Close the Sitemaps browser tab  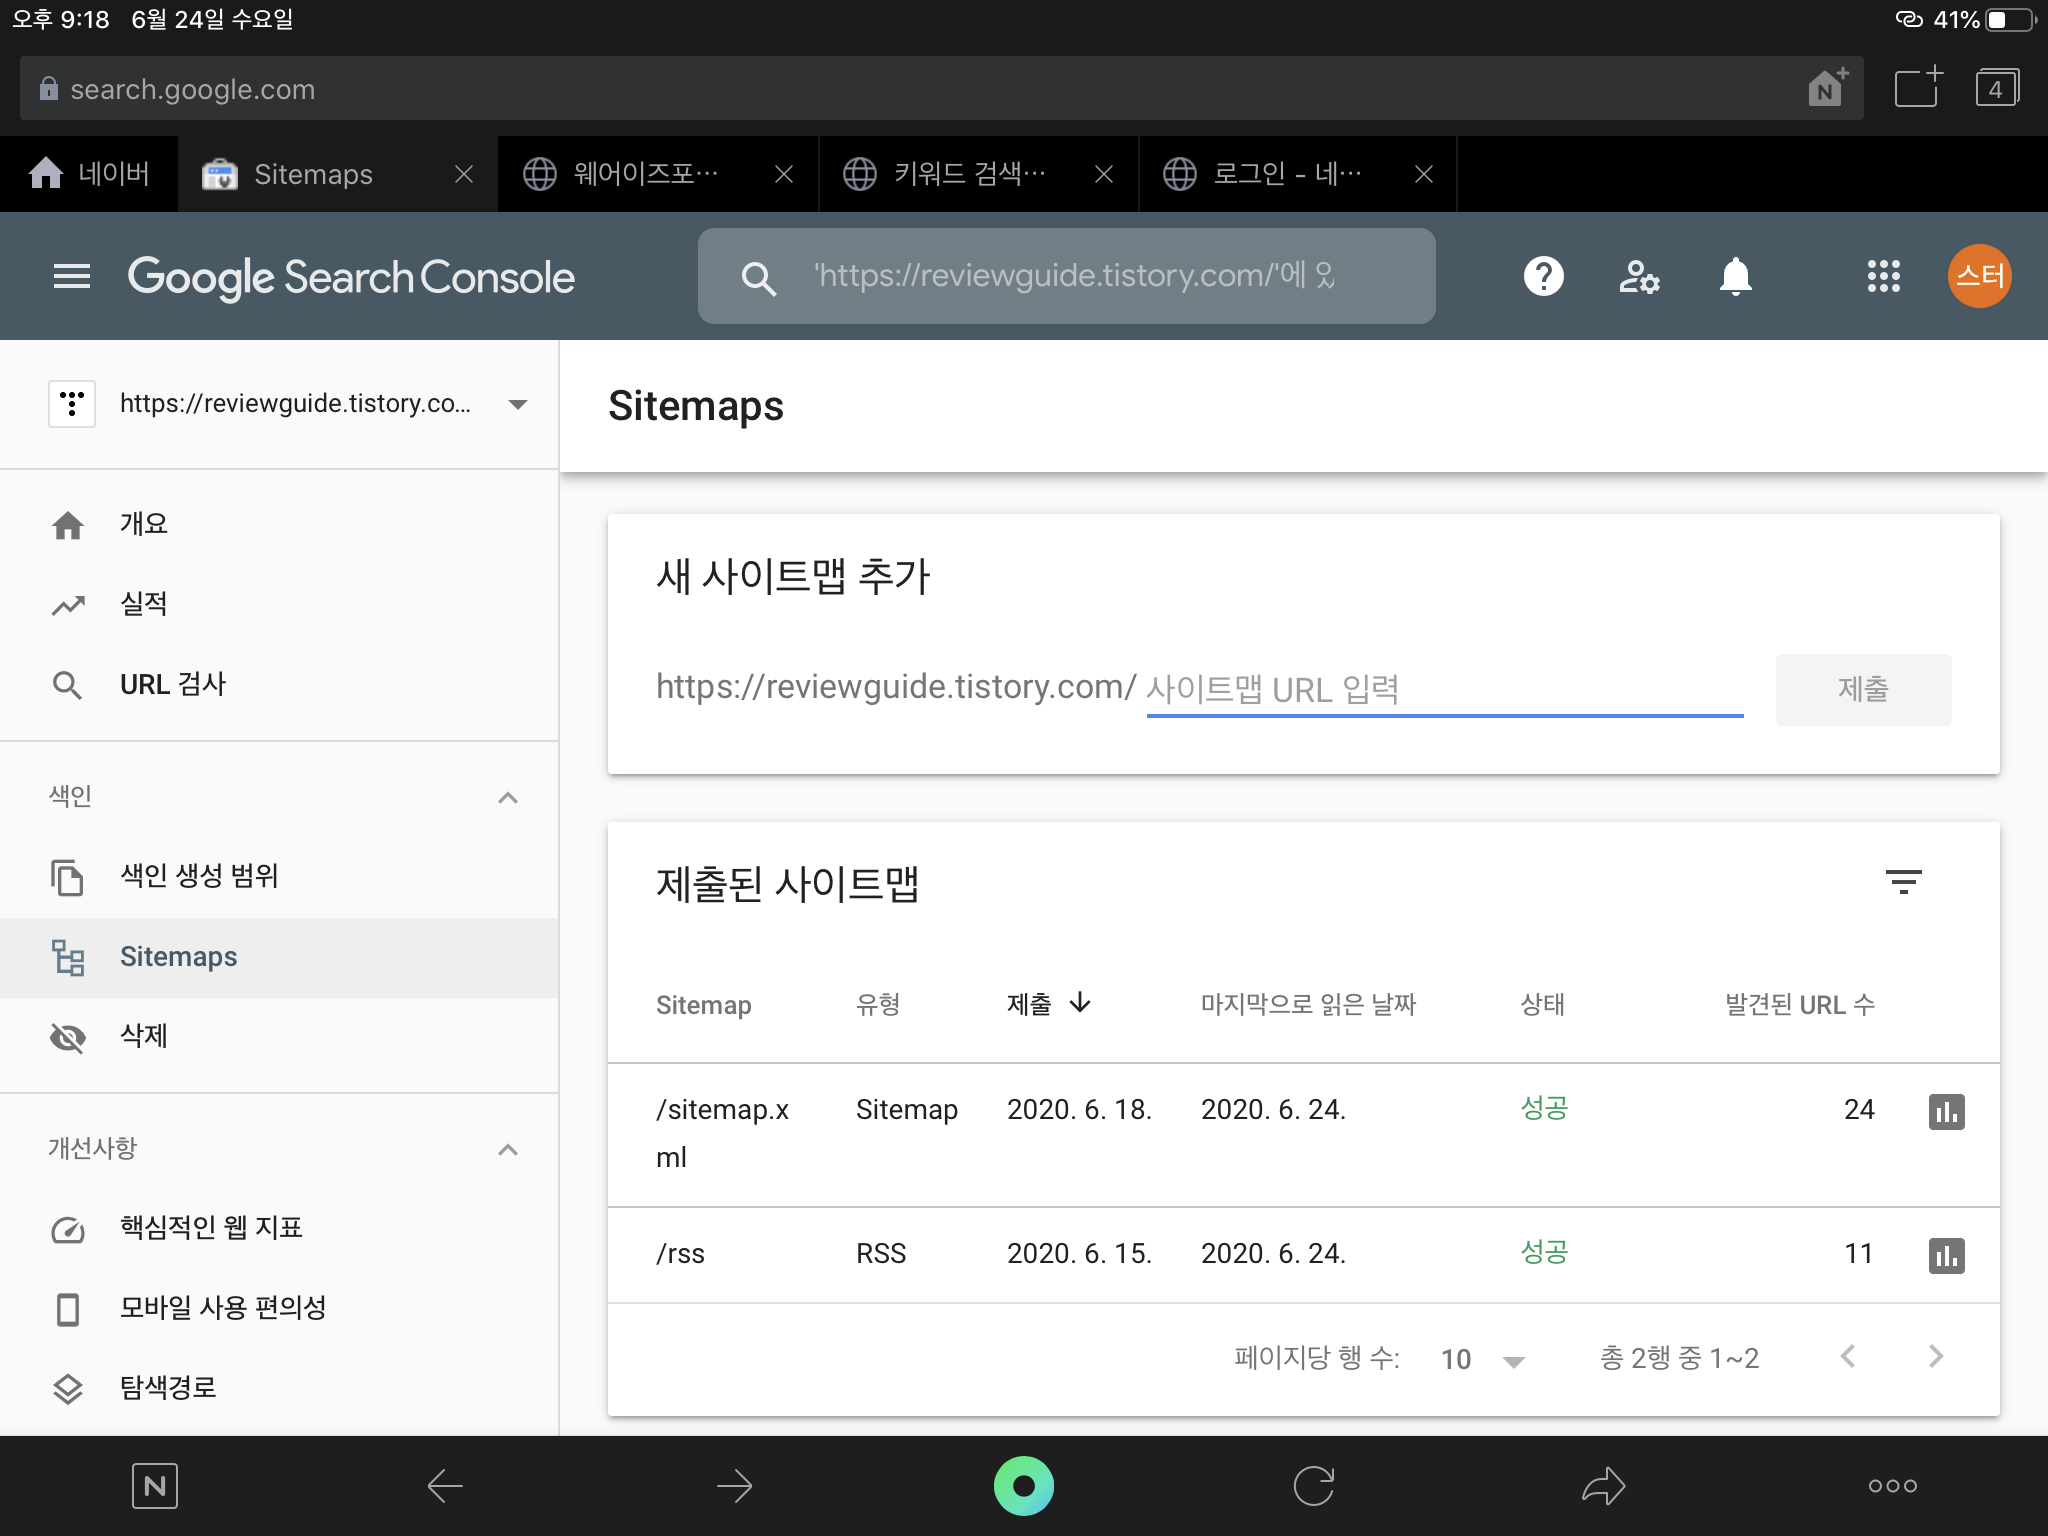pyautogui.click(x=464, y=174)
